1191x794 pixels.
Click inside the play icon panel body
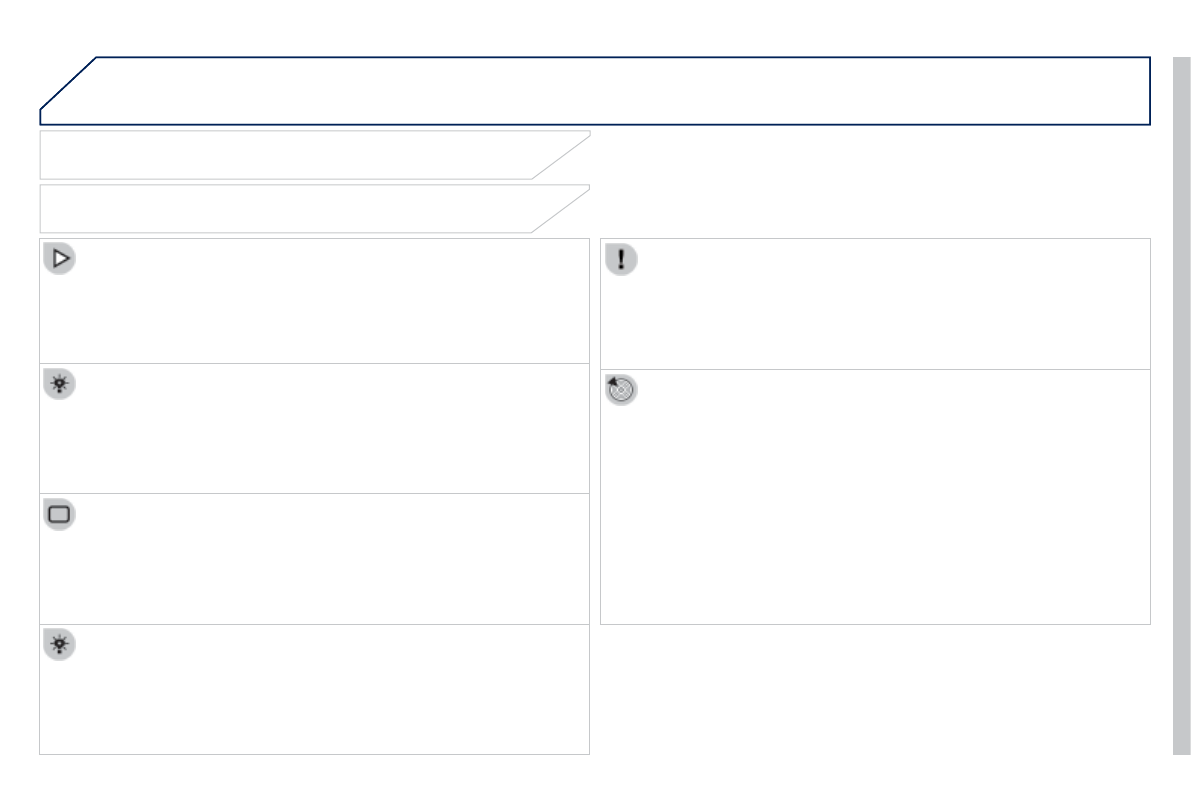314,310
